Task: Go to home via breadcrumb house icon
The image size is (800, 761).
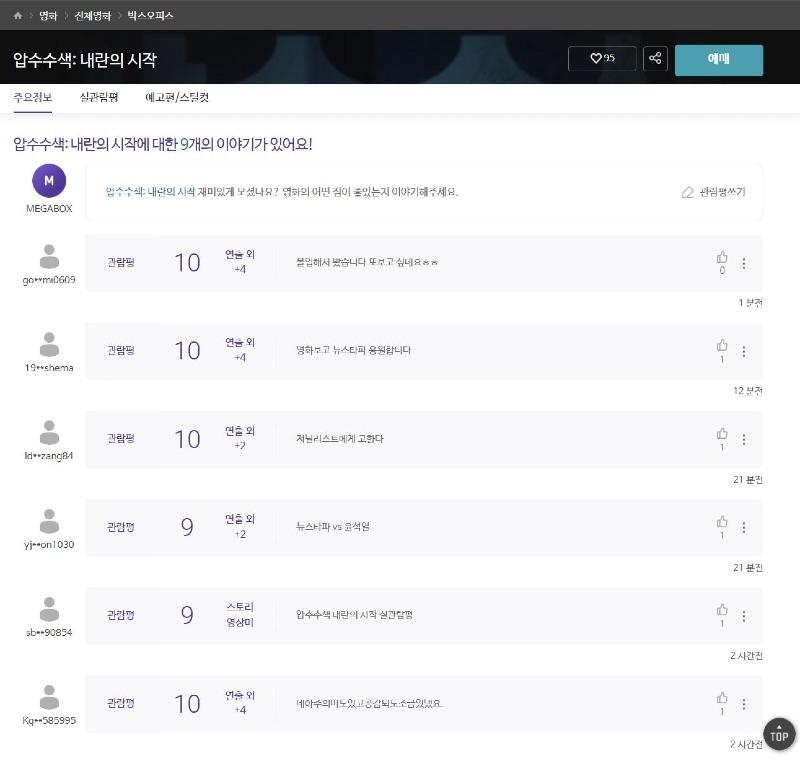Action: (18, 15)
